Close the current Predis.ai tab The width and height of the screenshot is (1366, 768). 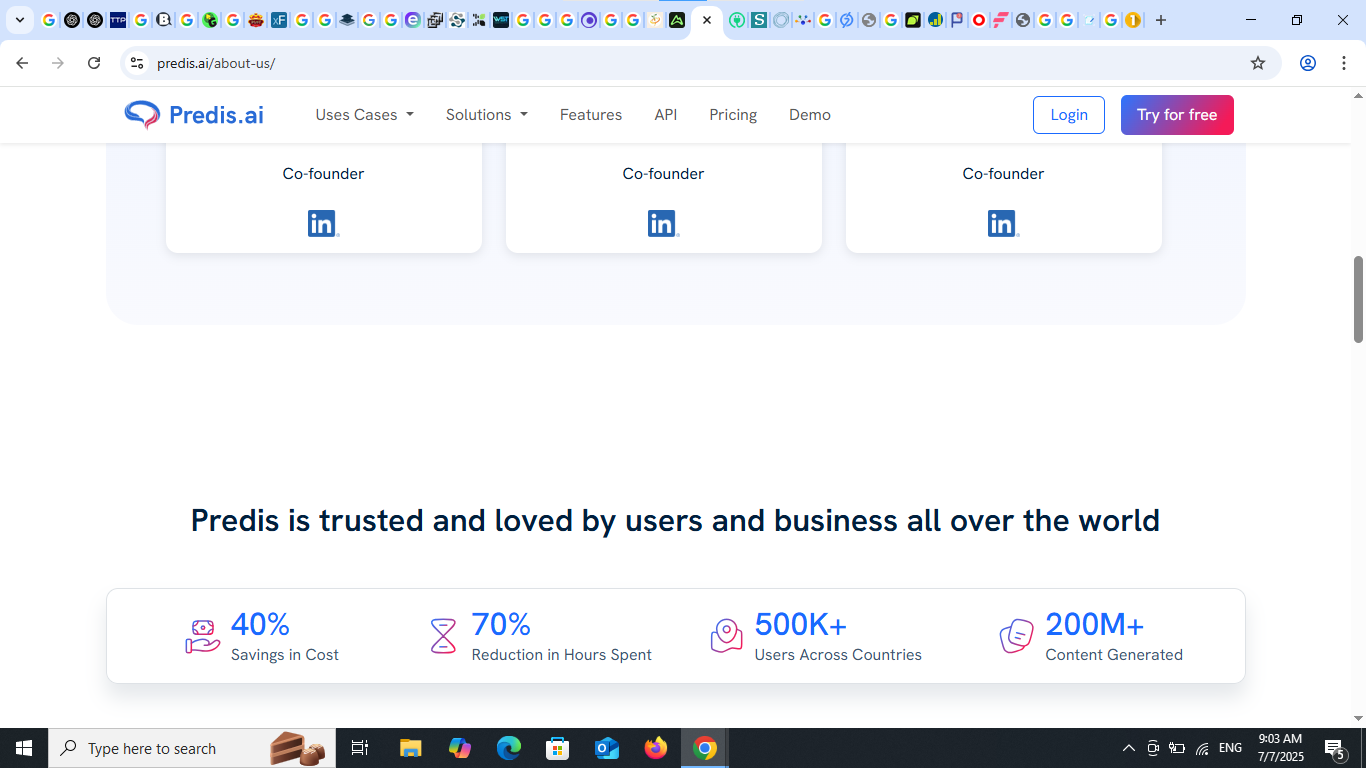tap(707, 20)
